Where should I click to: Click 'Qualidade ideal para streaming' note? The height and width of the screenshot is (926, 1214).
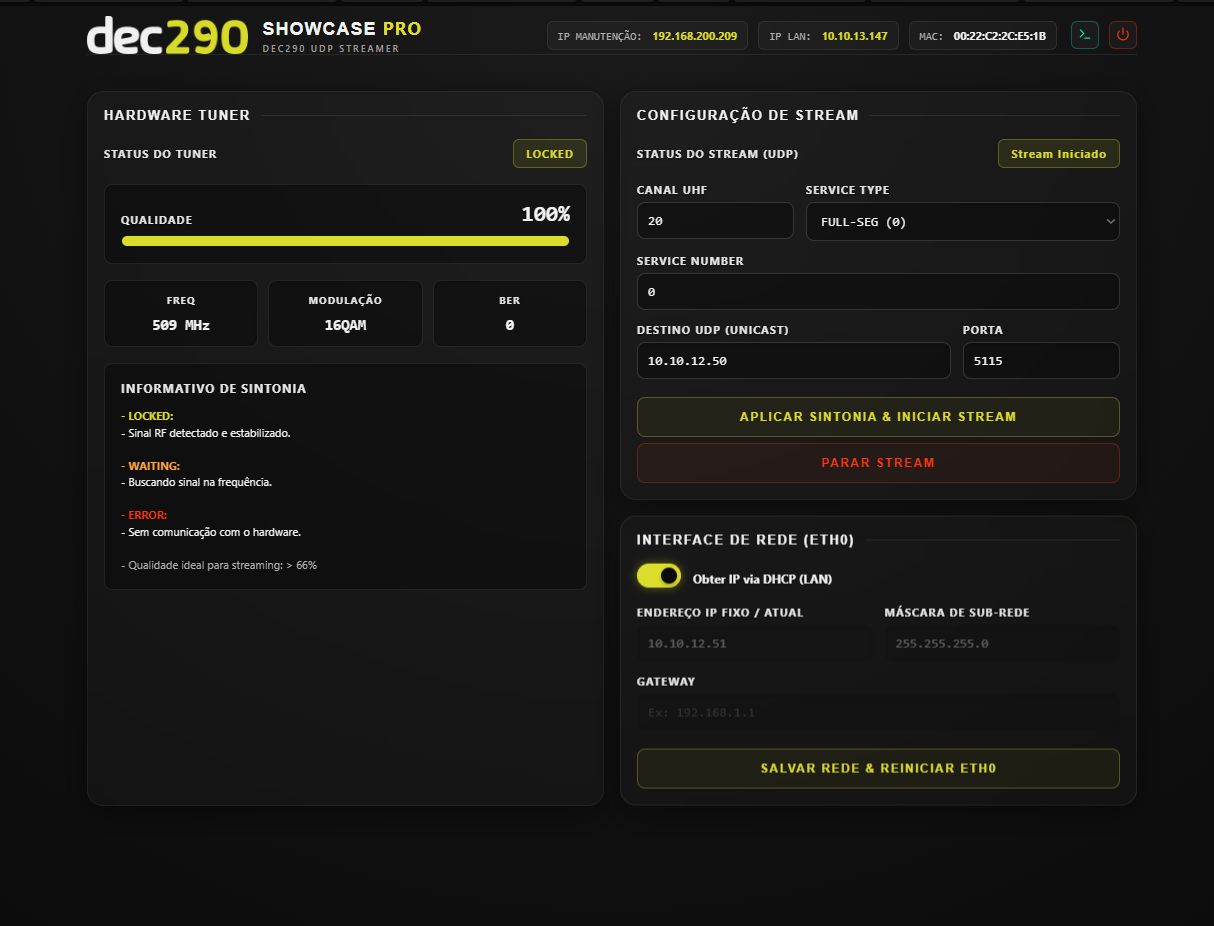pos(219,565)
